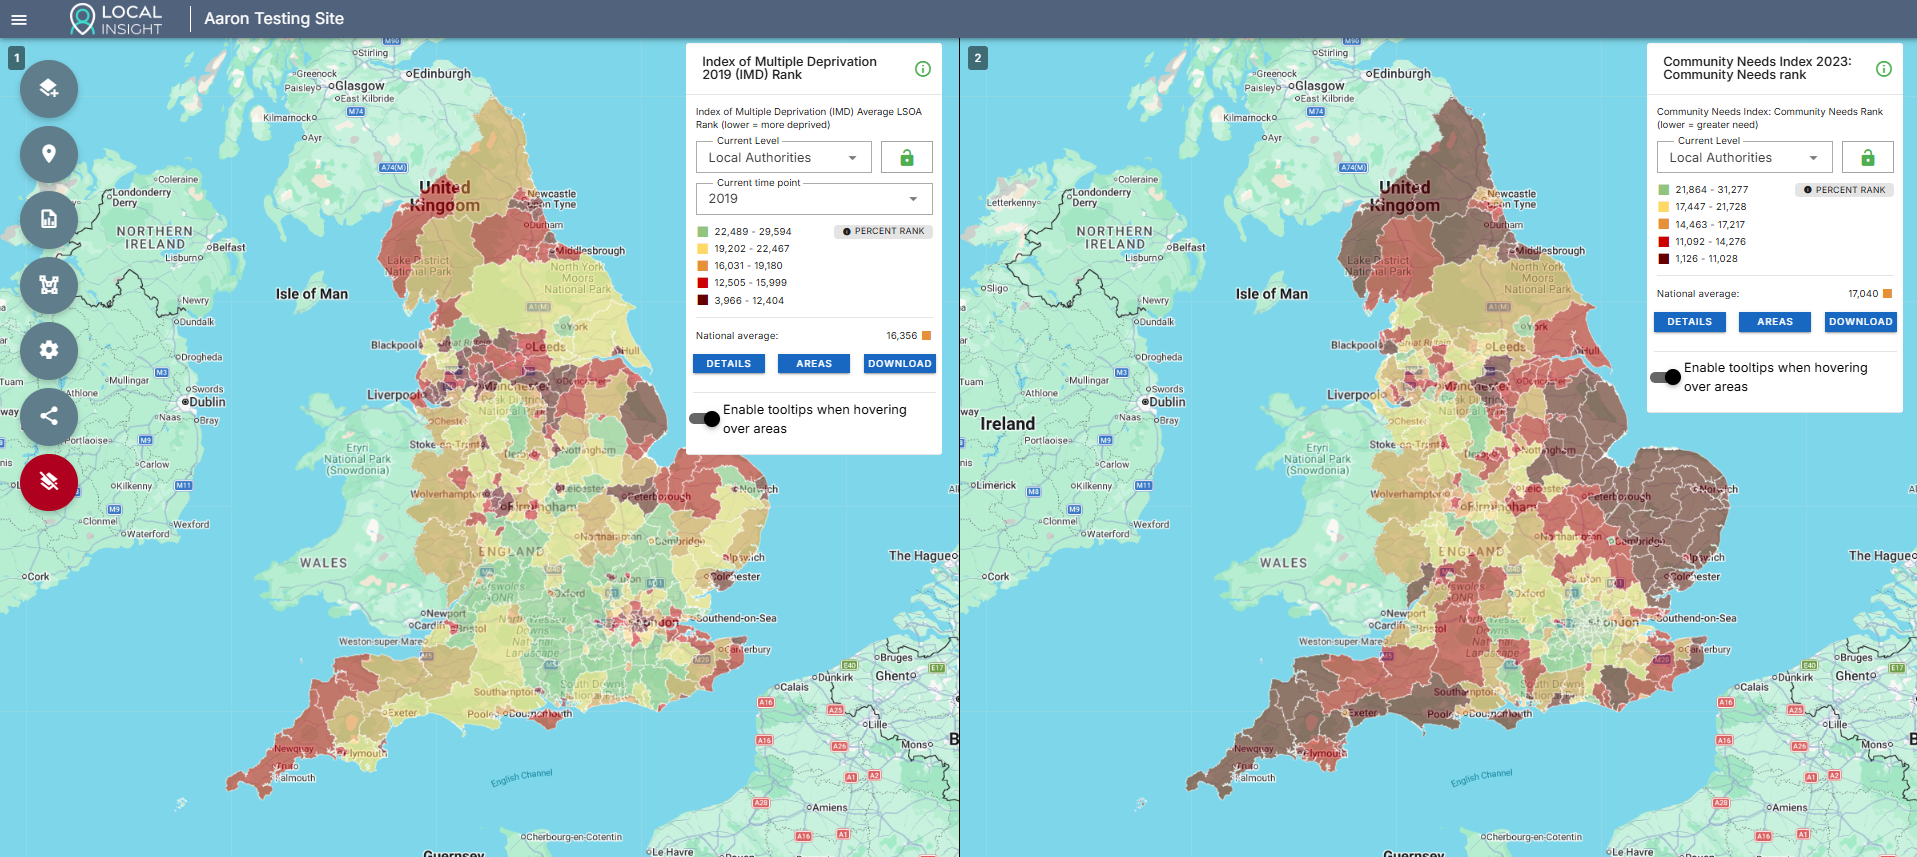The height and width of the screenshot is (857, 1917).
Task: Click the red clear layers icon
Action: pos(49,482)
